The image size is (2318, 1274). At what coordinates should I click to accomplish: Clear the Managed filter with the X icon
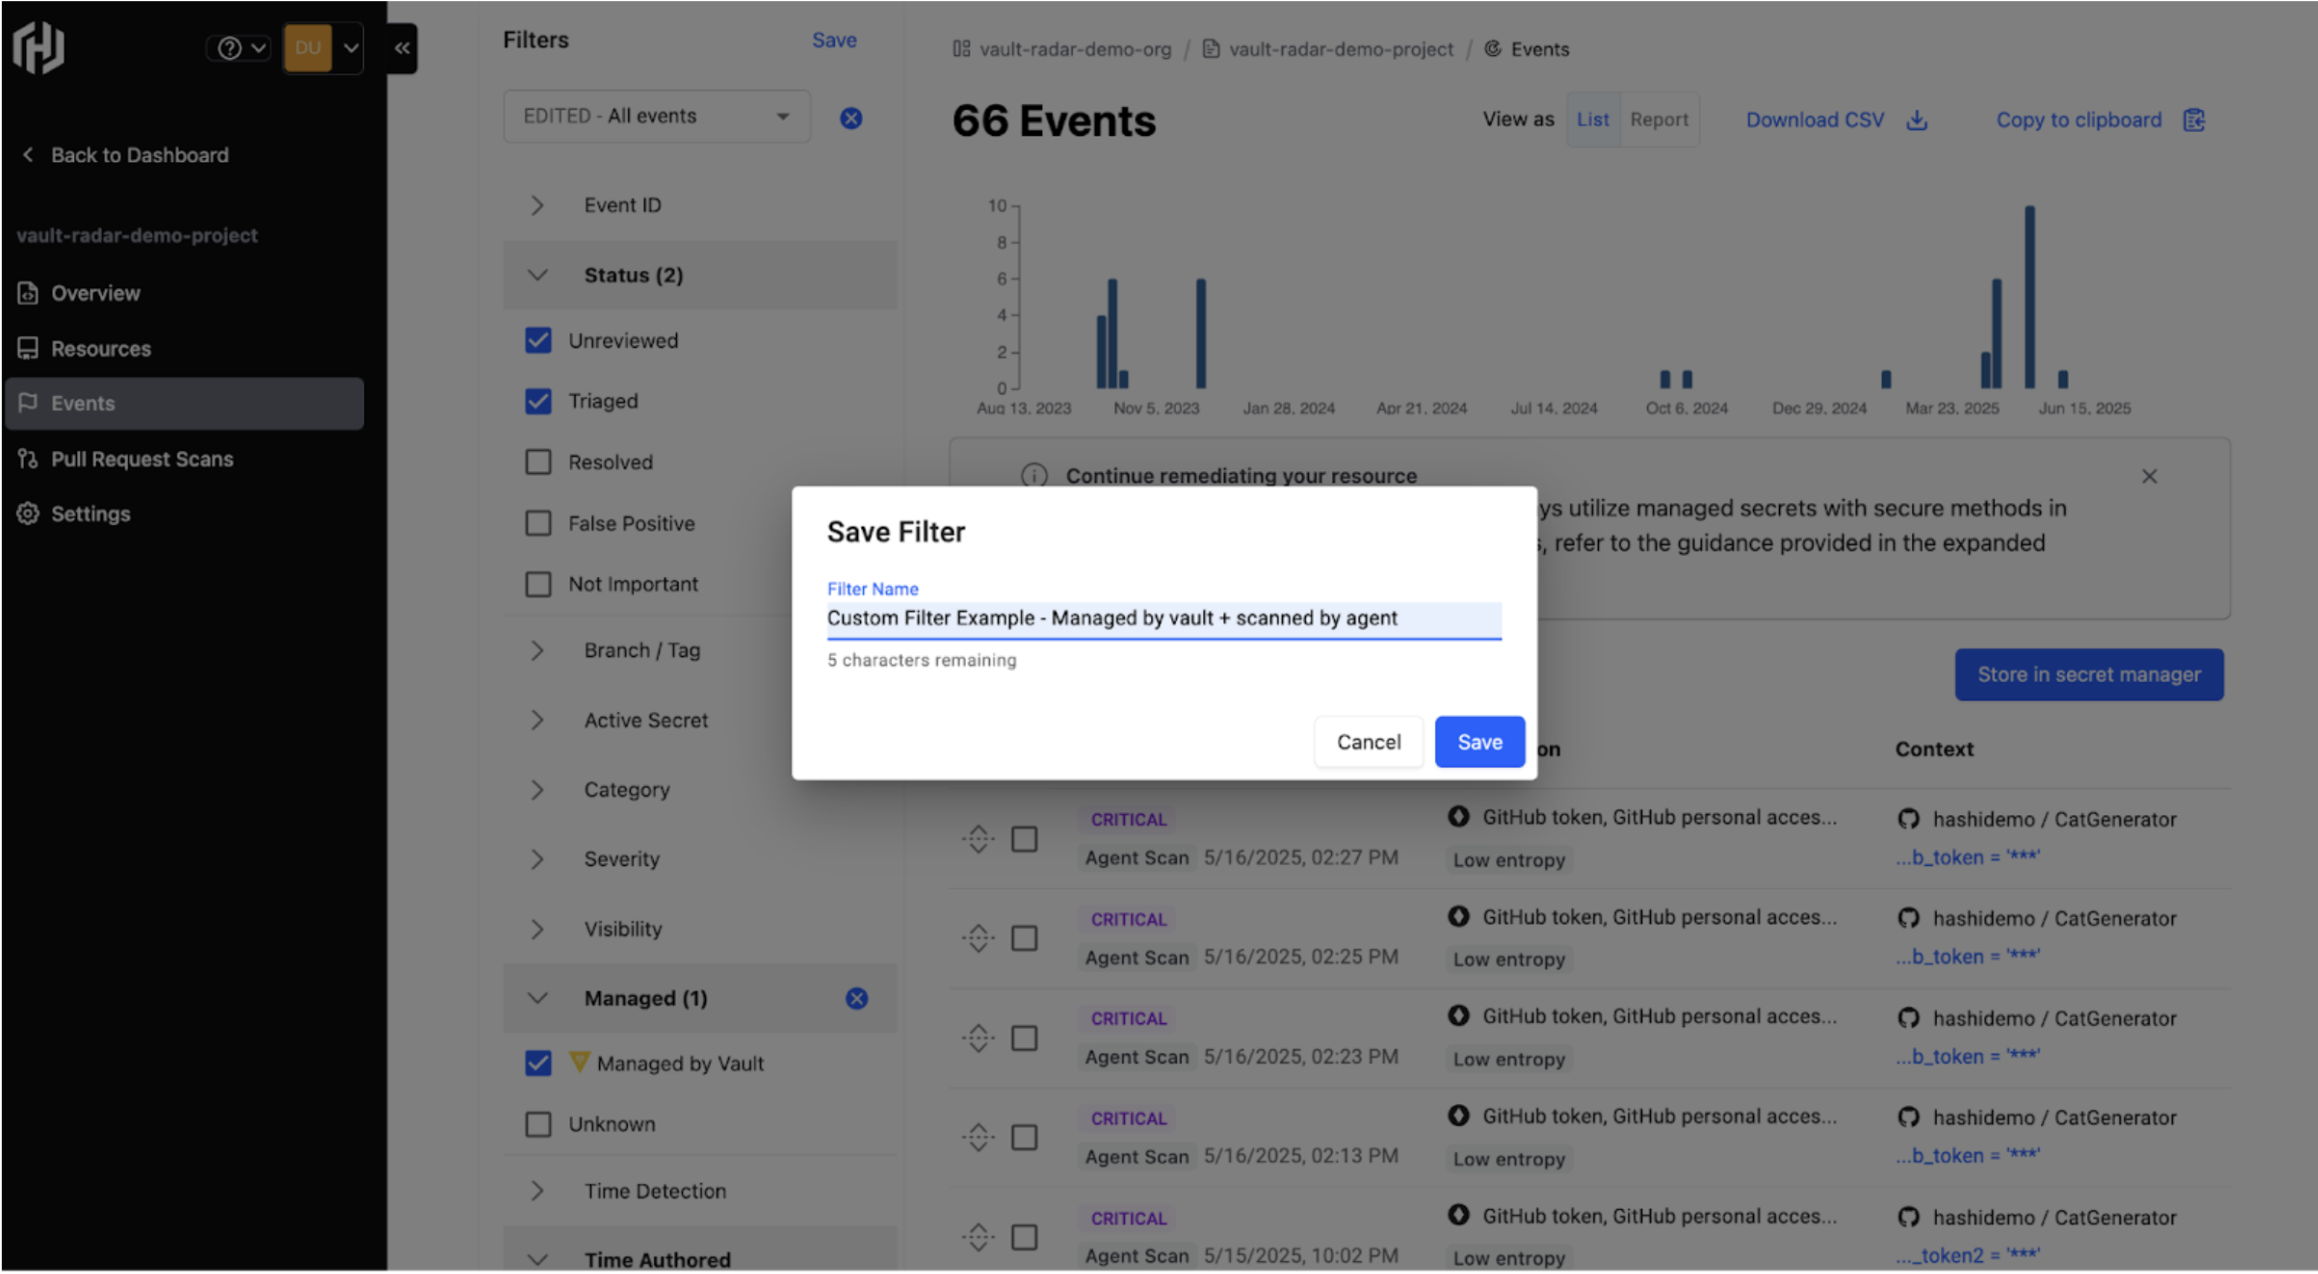857,998
